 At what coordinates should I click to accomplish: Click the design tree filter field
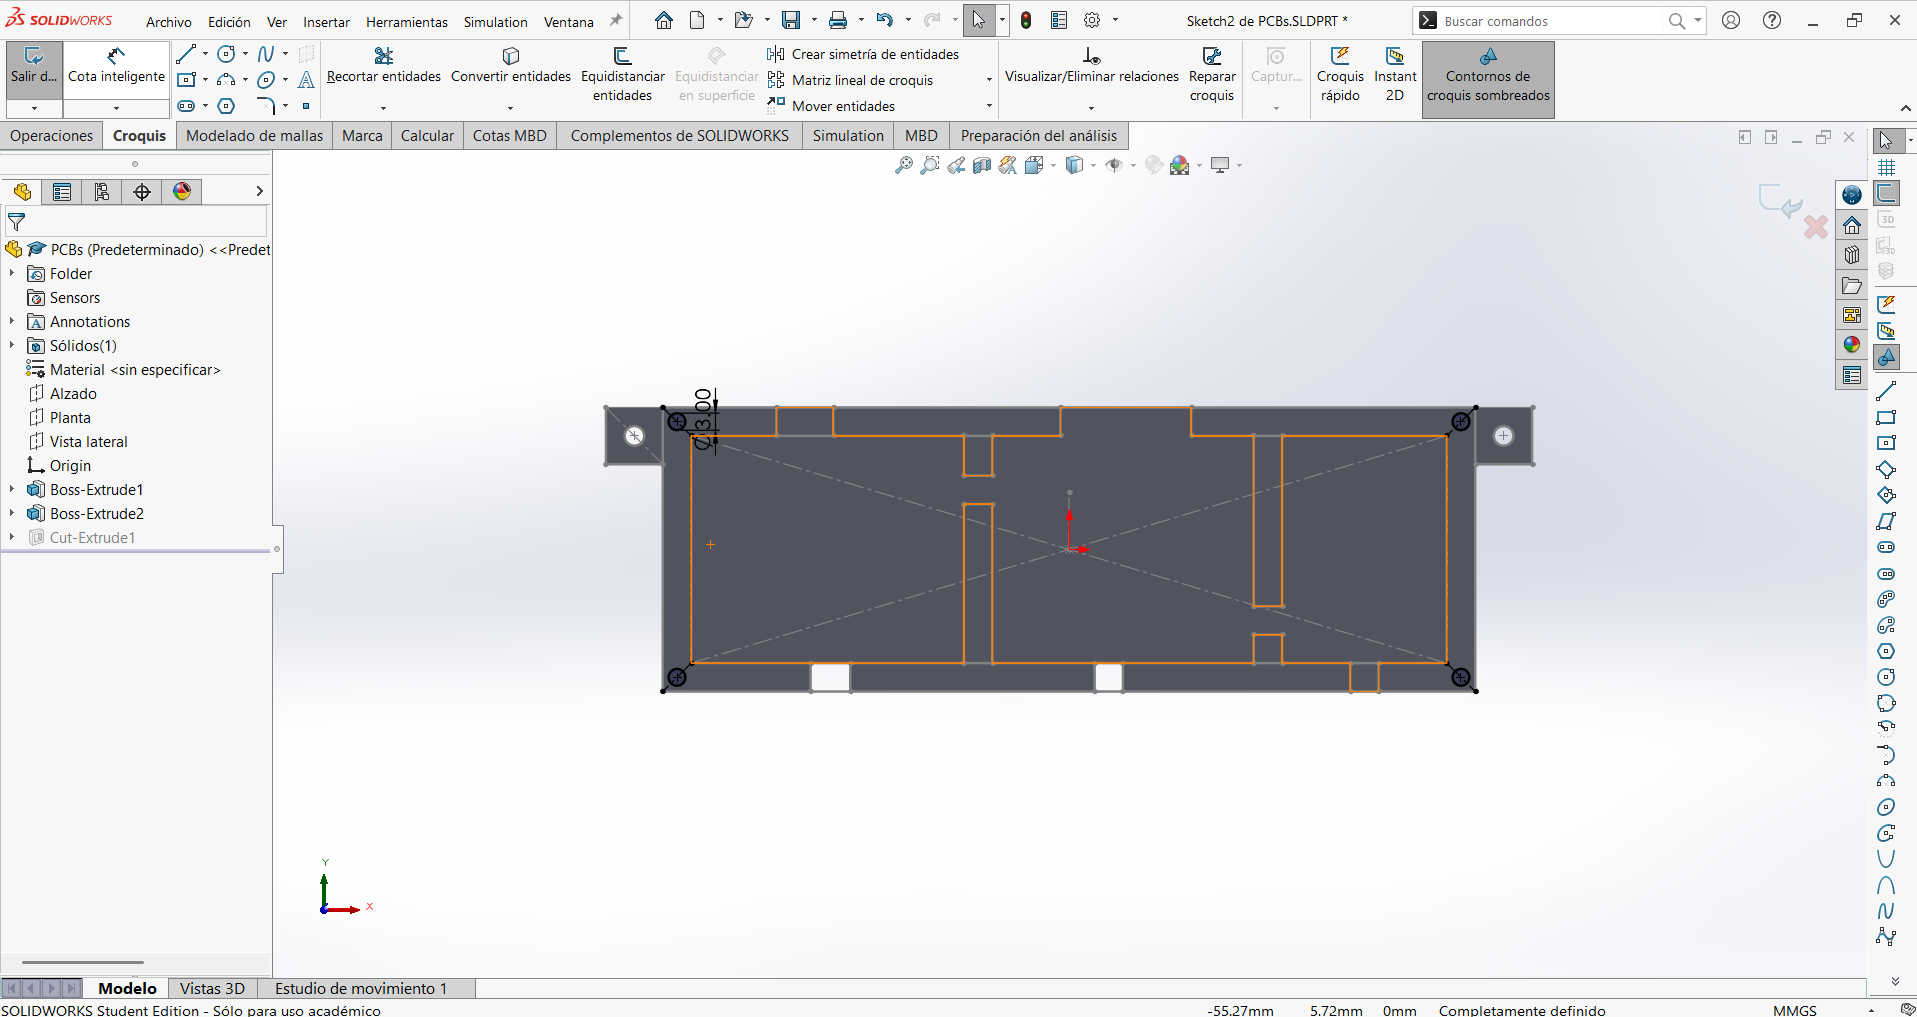(x=136, y=222)
